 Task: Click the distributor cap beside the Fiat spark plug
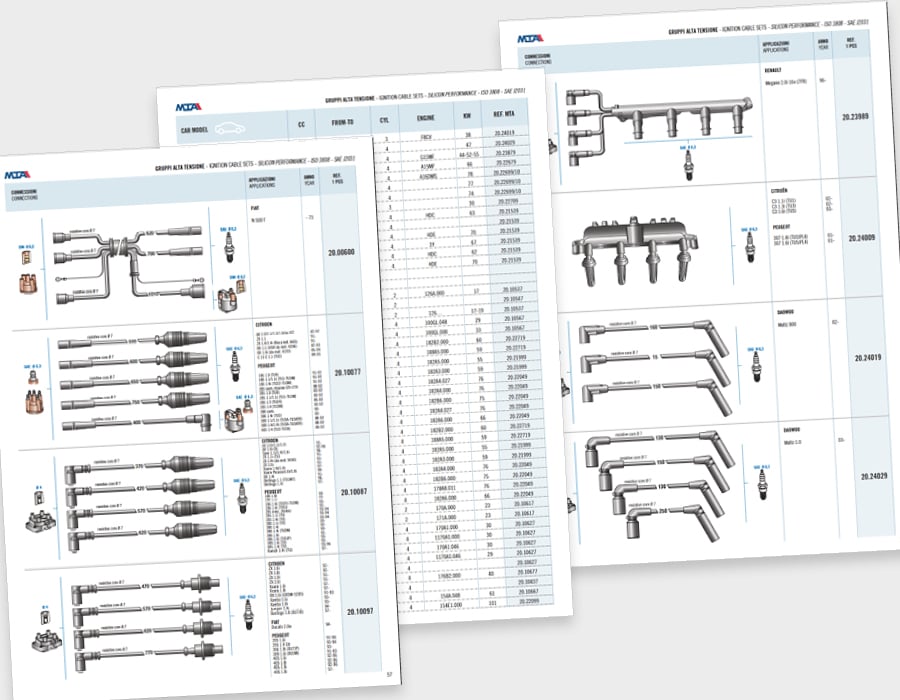[x=227, y=301]
